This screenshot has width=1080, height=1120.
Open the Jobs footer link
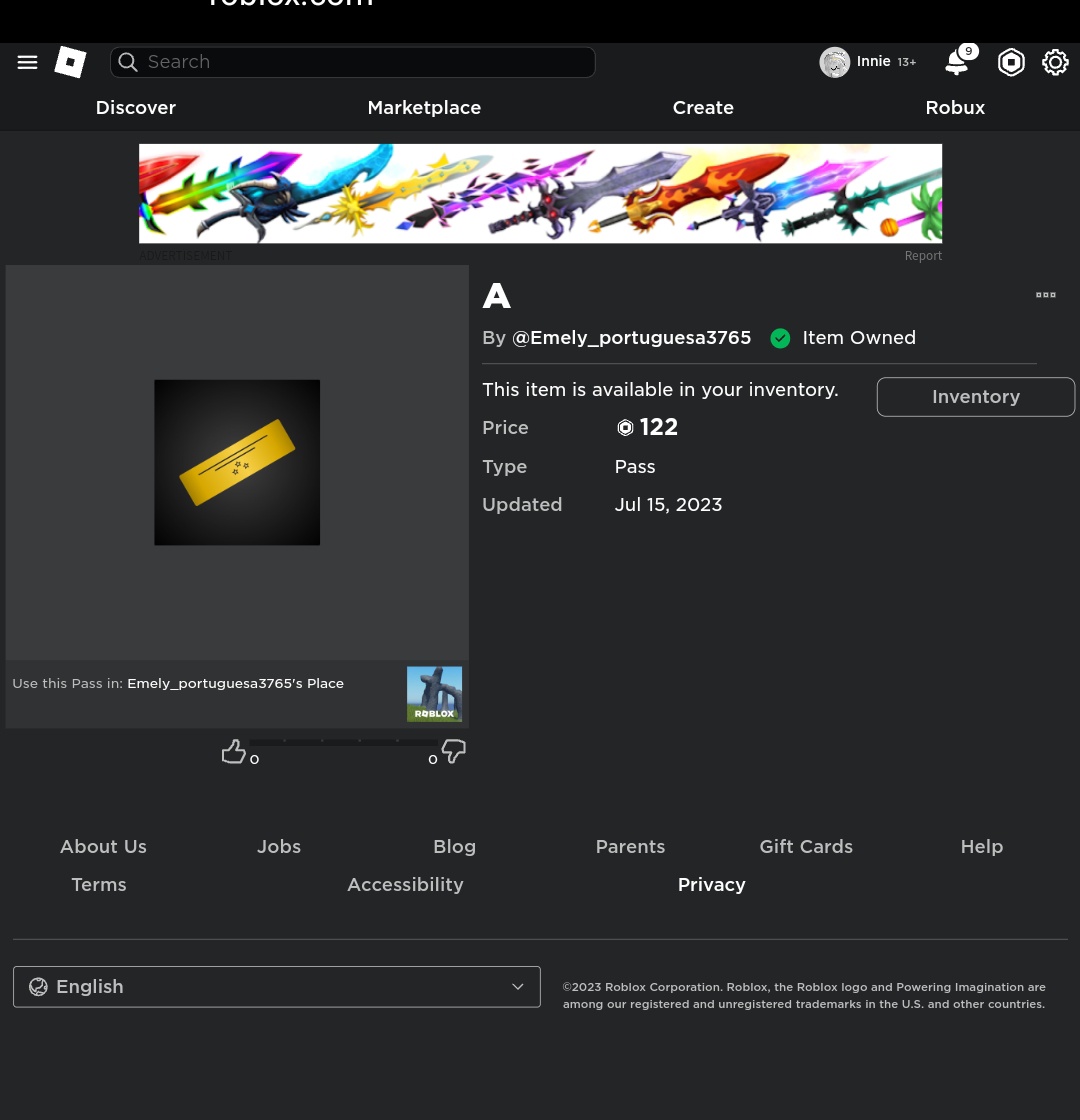(279, 846)
